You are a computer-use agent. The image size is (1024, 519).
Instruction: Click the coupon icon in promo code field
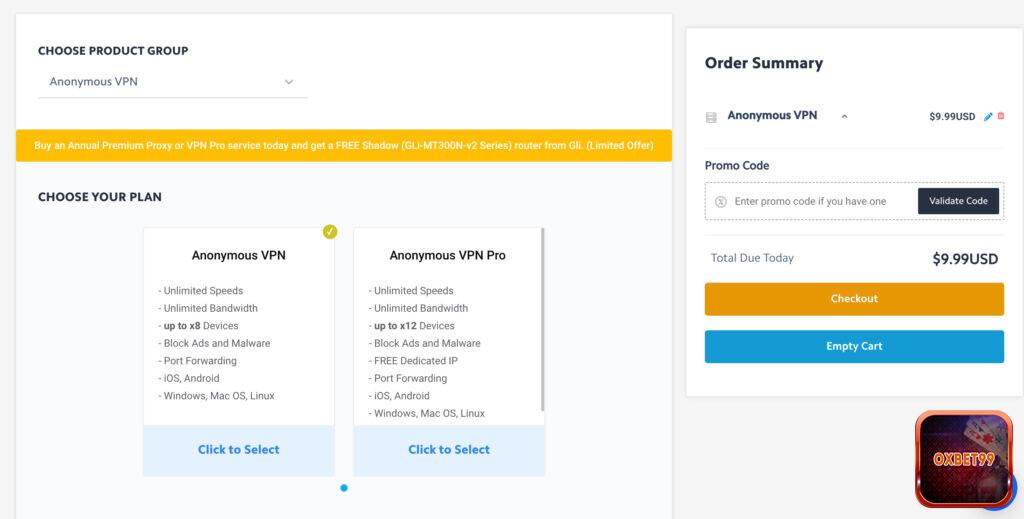pos(720,201)
